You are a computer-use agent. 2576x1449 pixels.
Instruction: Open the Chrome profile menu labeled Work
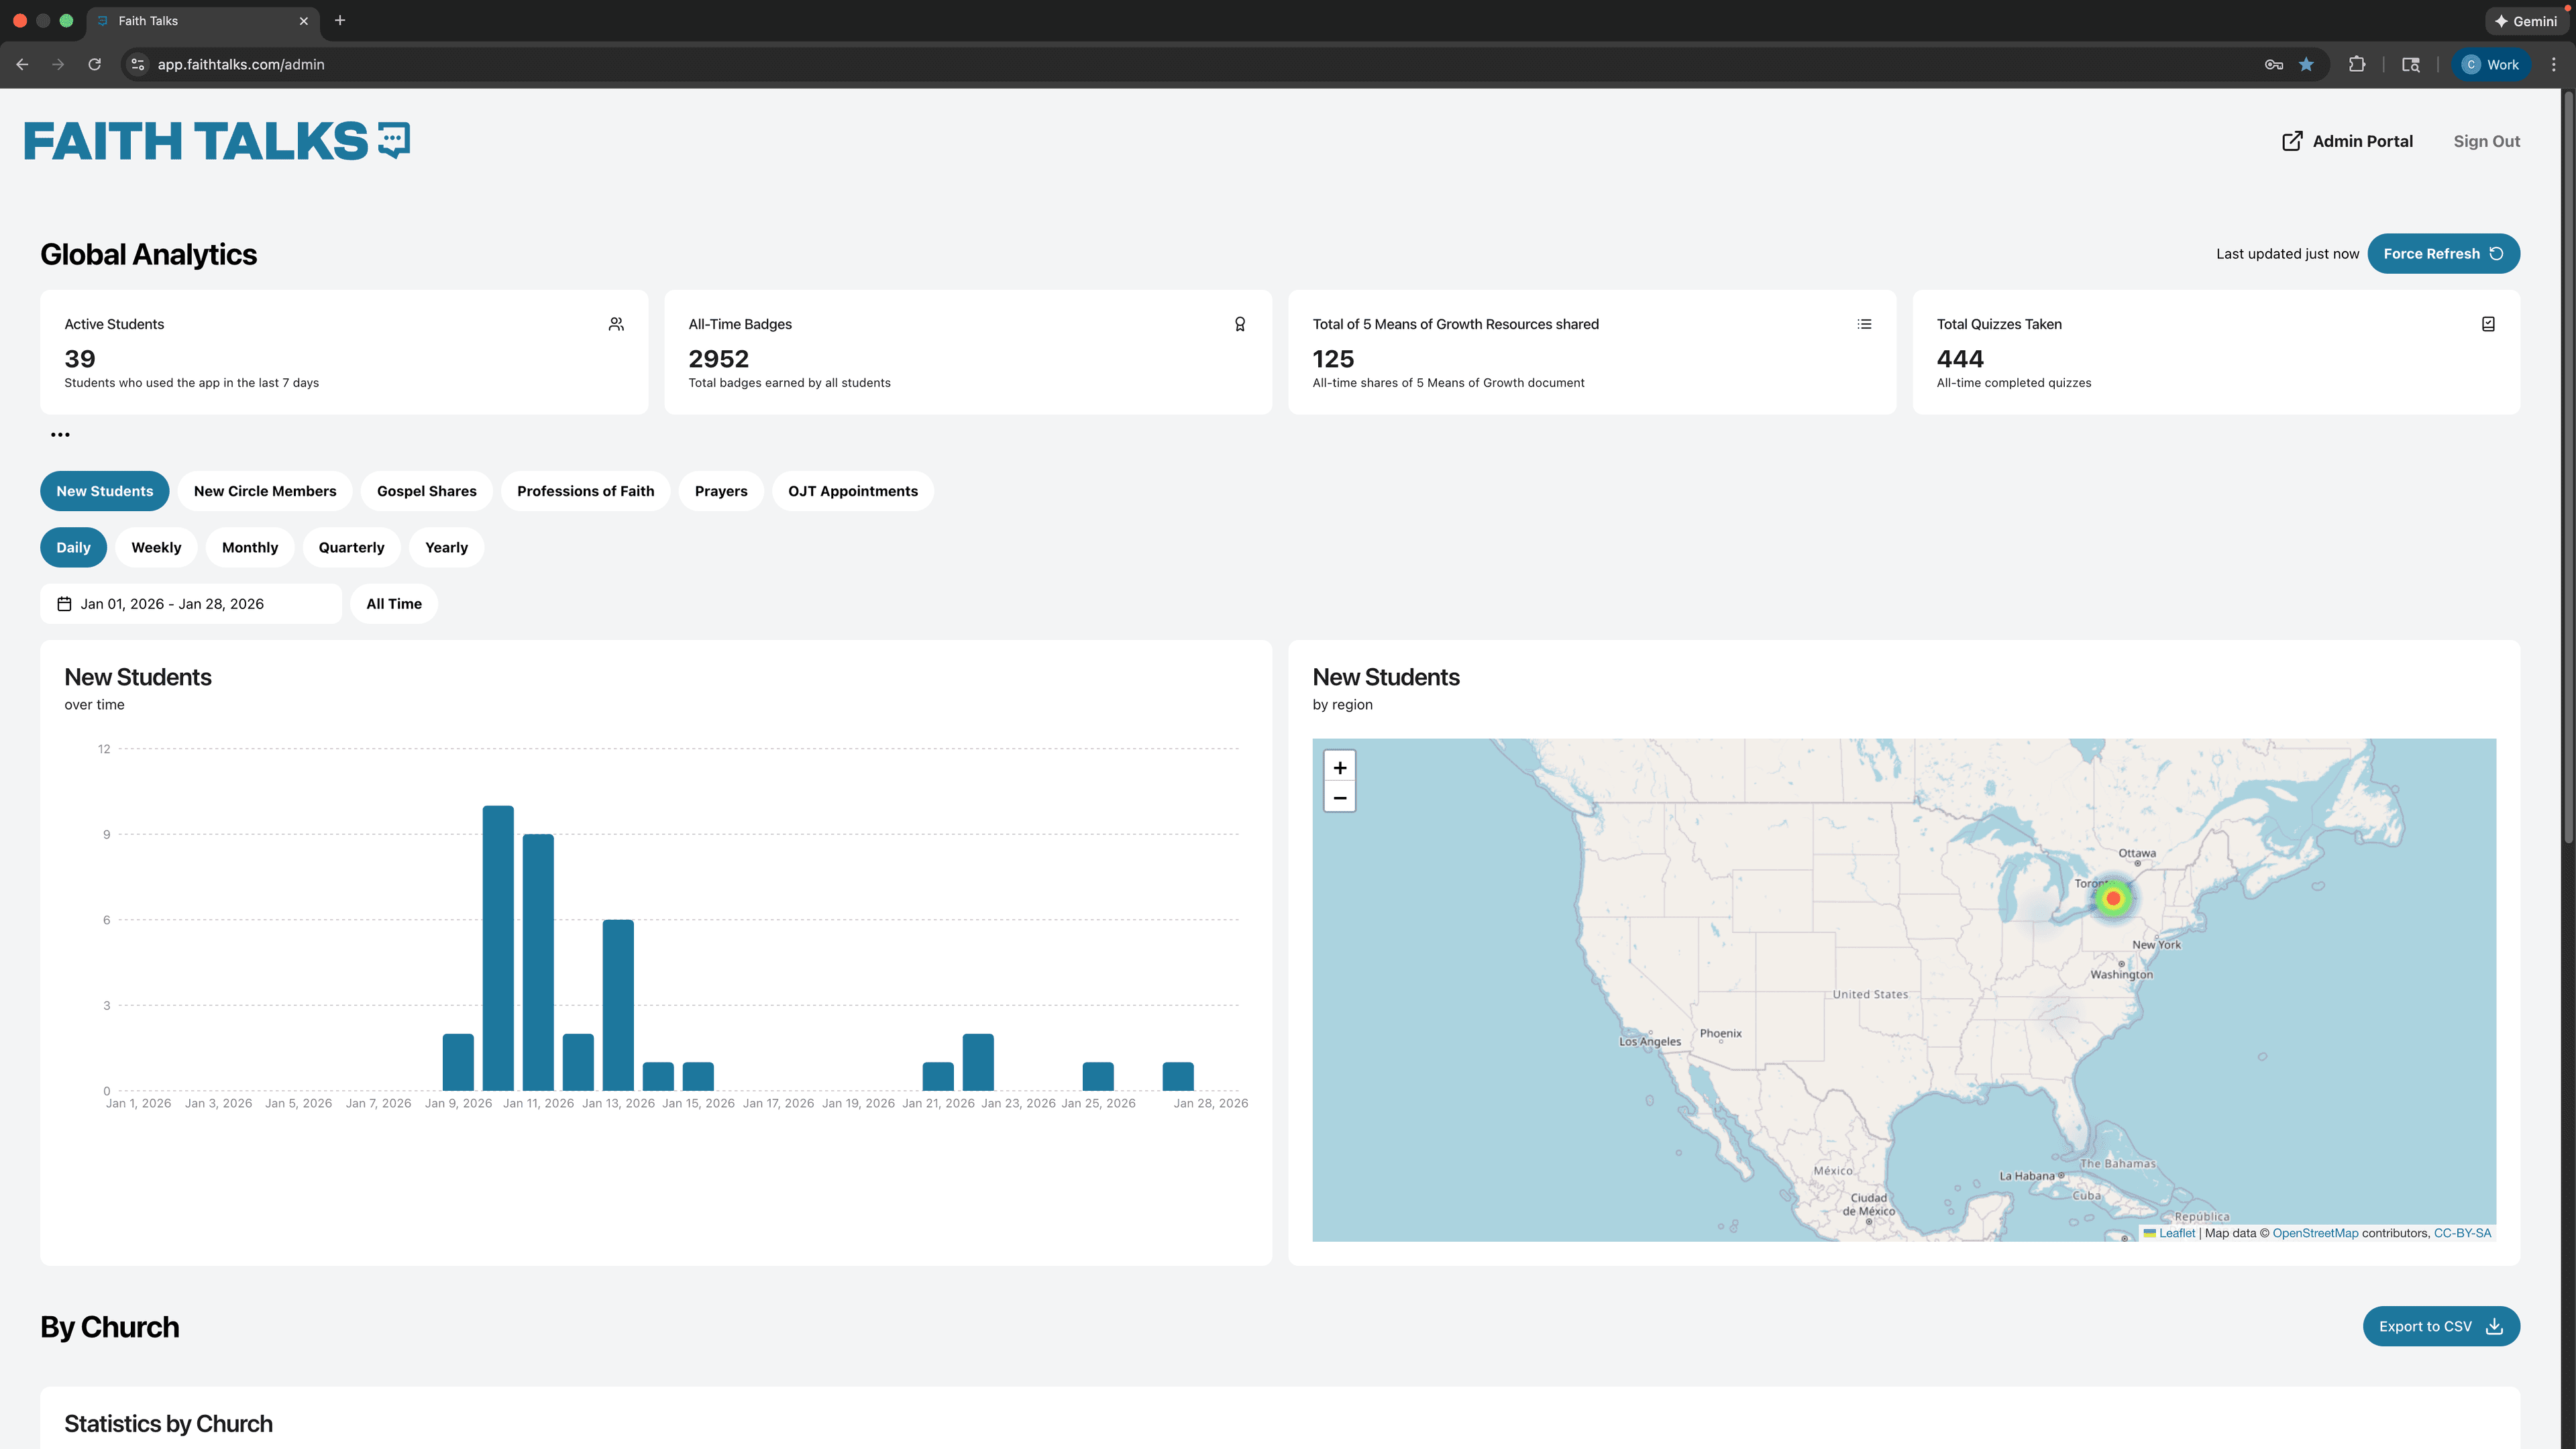point(2491,64)
